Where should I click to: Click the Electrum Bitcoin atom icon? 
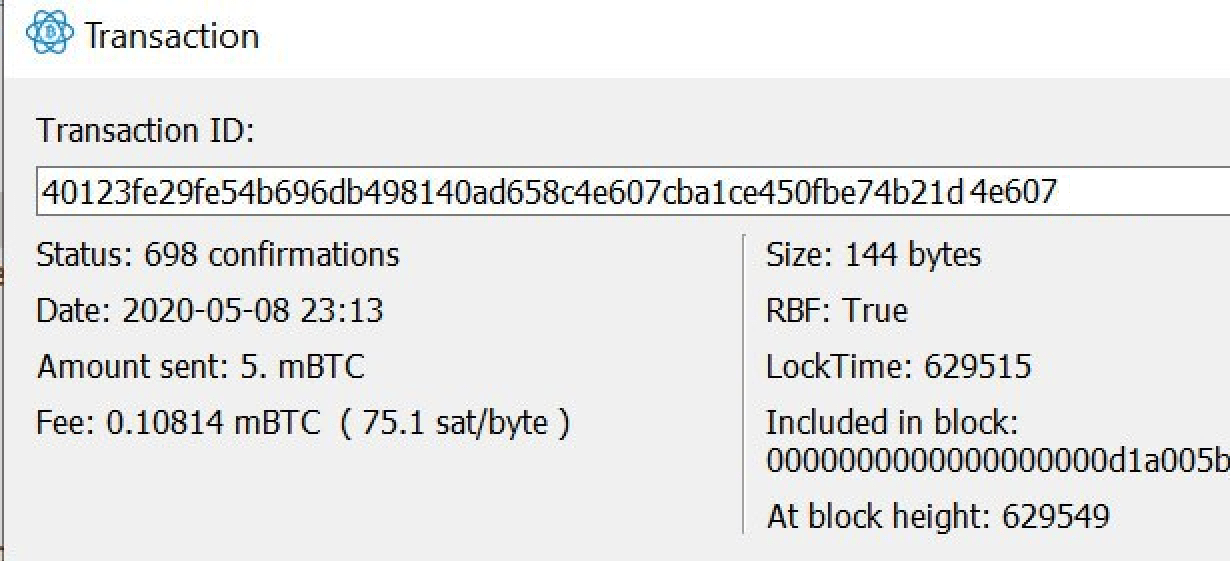[x=49, y=37]
